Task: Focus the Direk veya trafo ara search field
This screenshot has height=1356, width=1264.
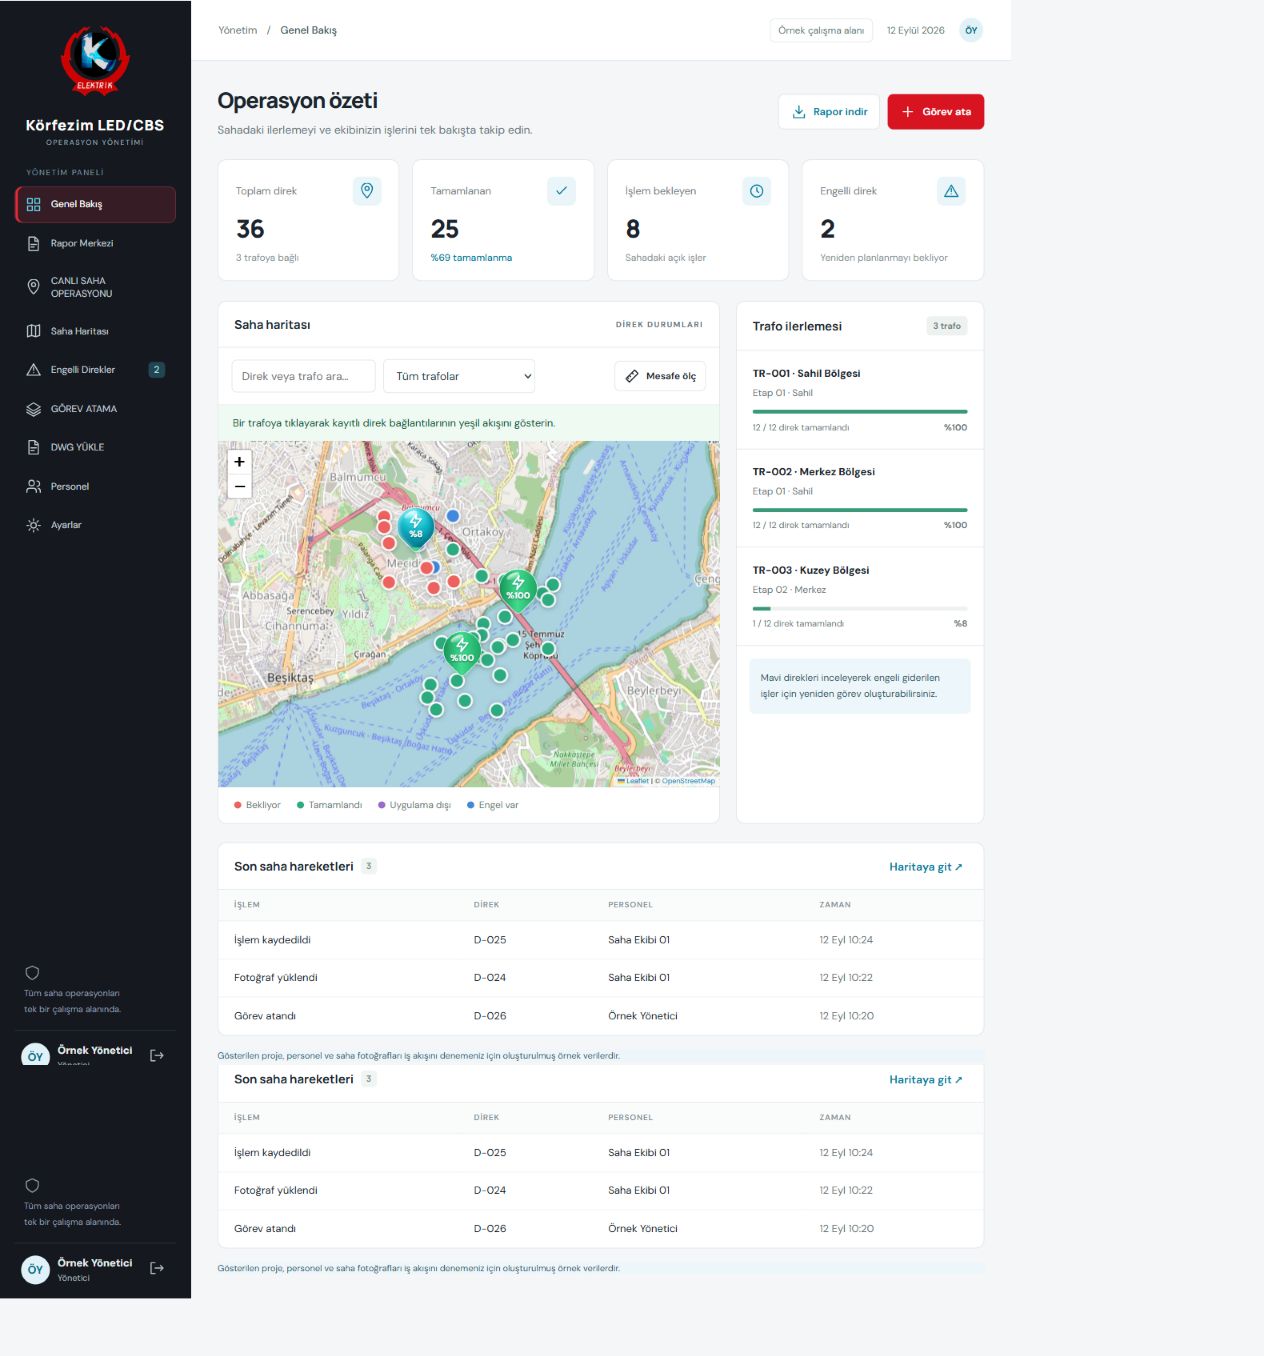Action: click(304, 376)
